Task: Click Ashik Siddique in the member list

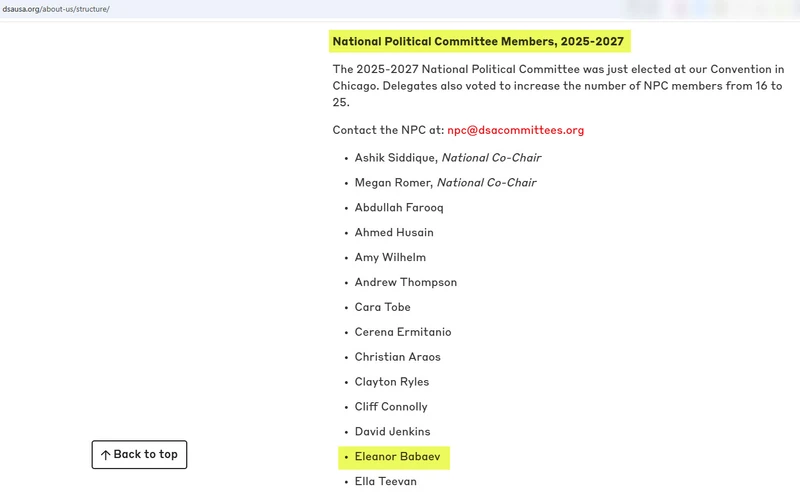Action: [396, 158]
